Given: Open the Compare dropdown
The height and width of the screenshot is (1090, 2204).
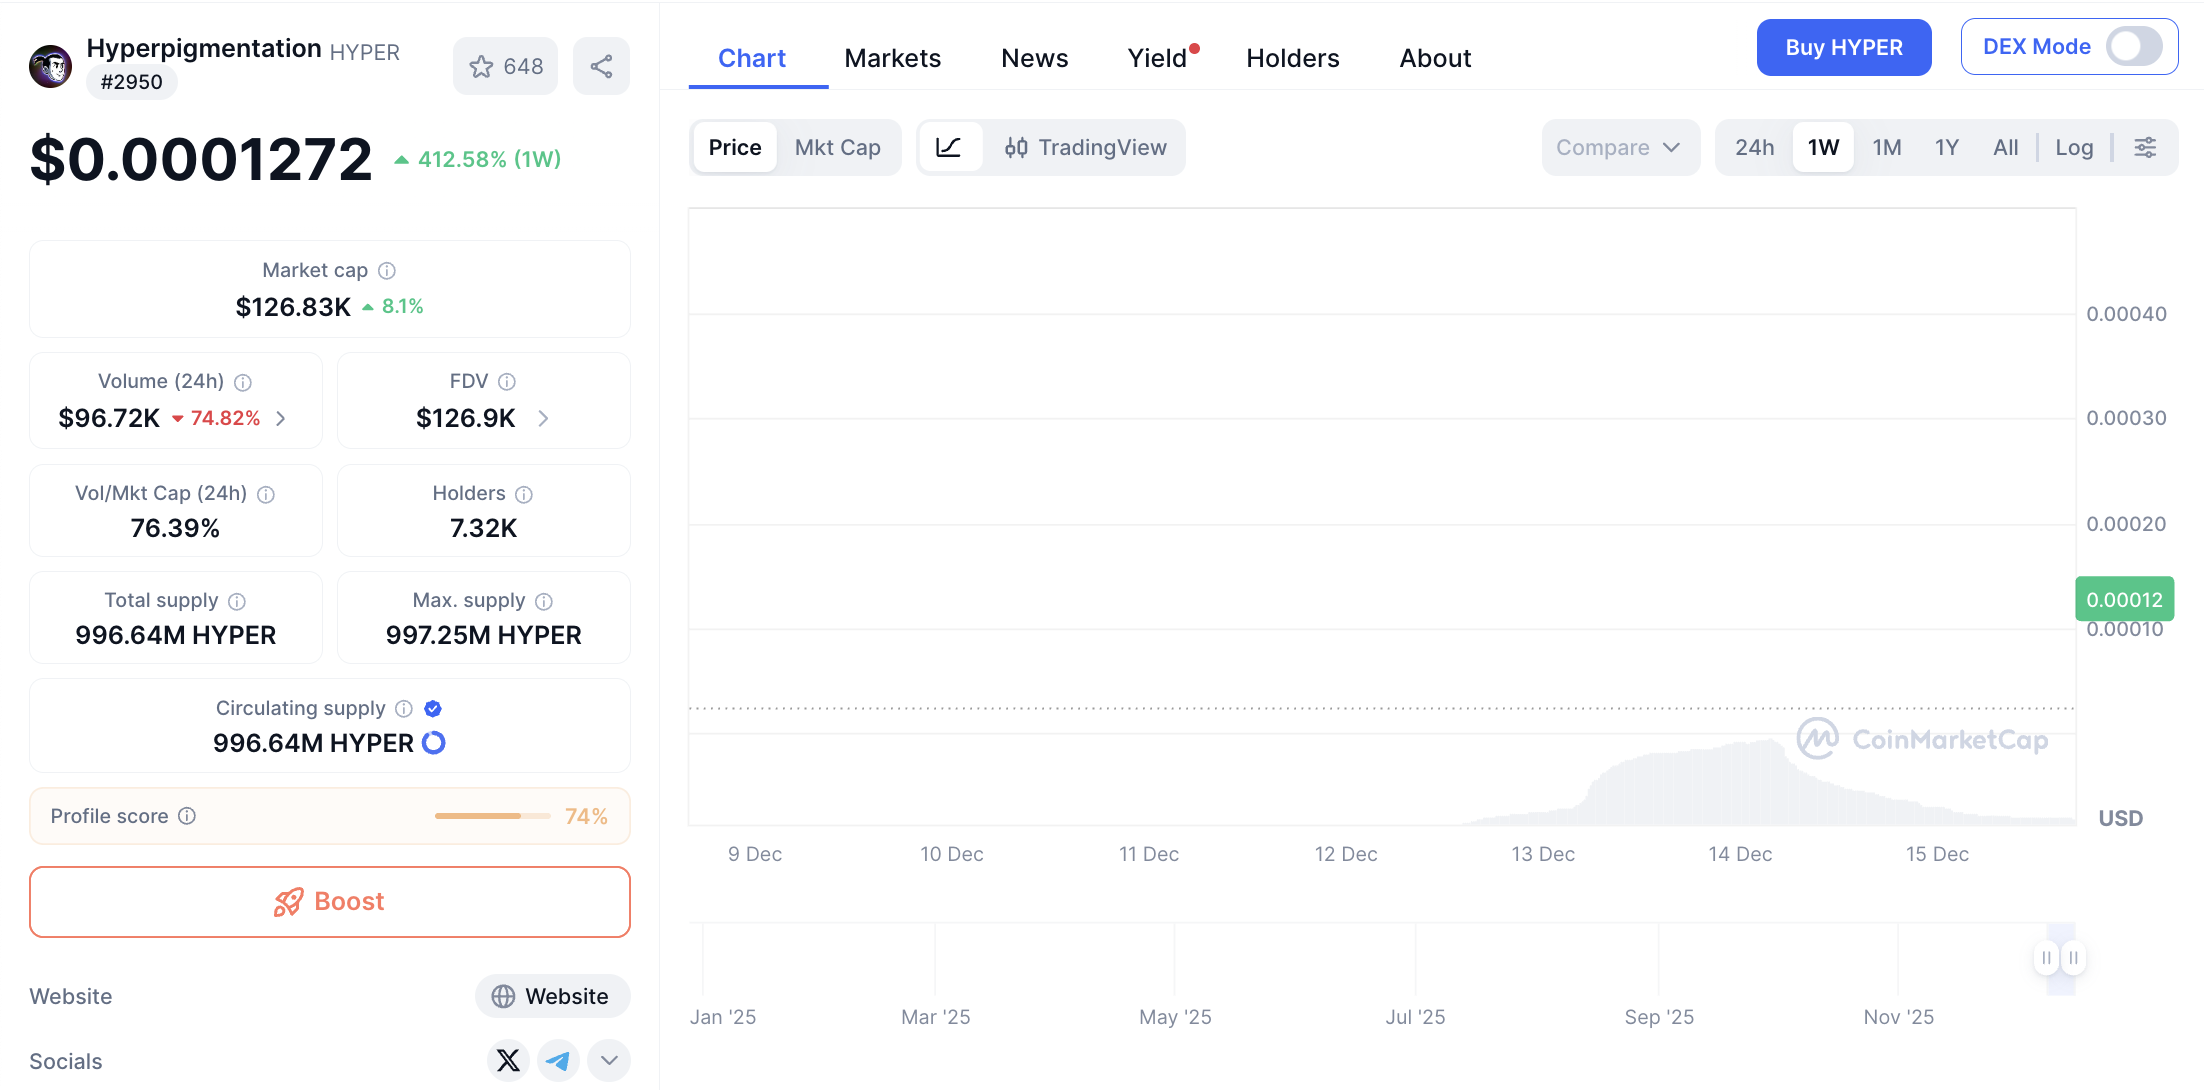Looking at the screenshot, I should coord(1618,148).
